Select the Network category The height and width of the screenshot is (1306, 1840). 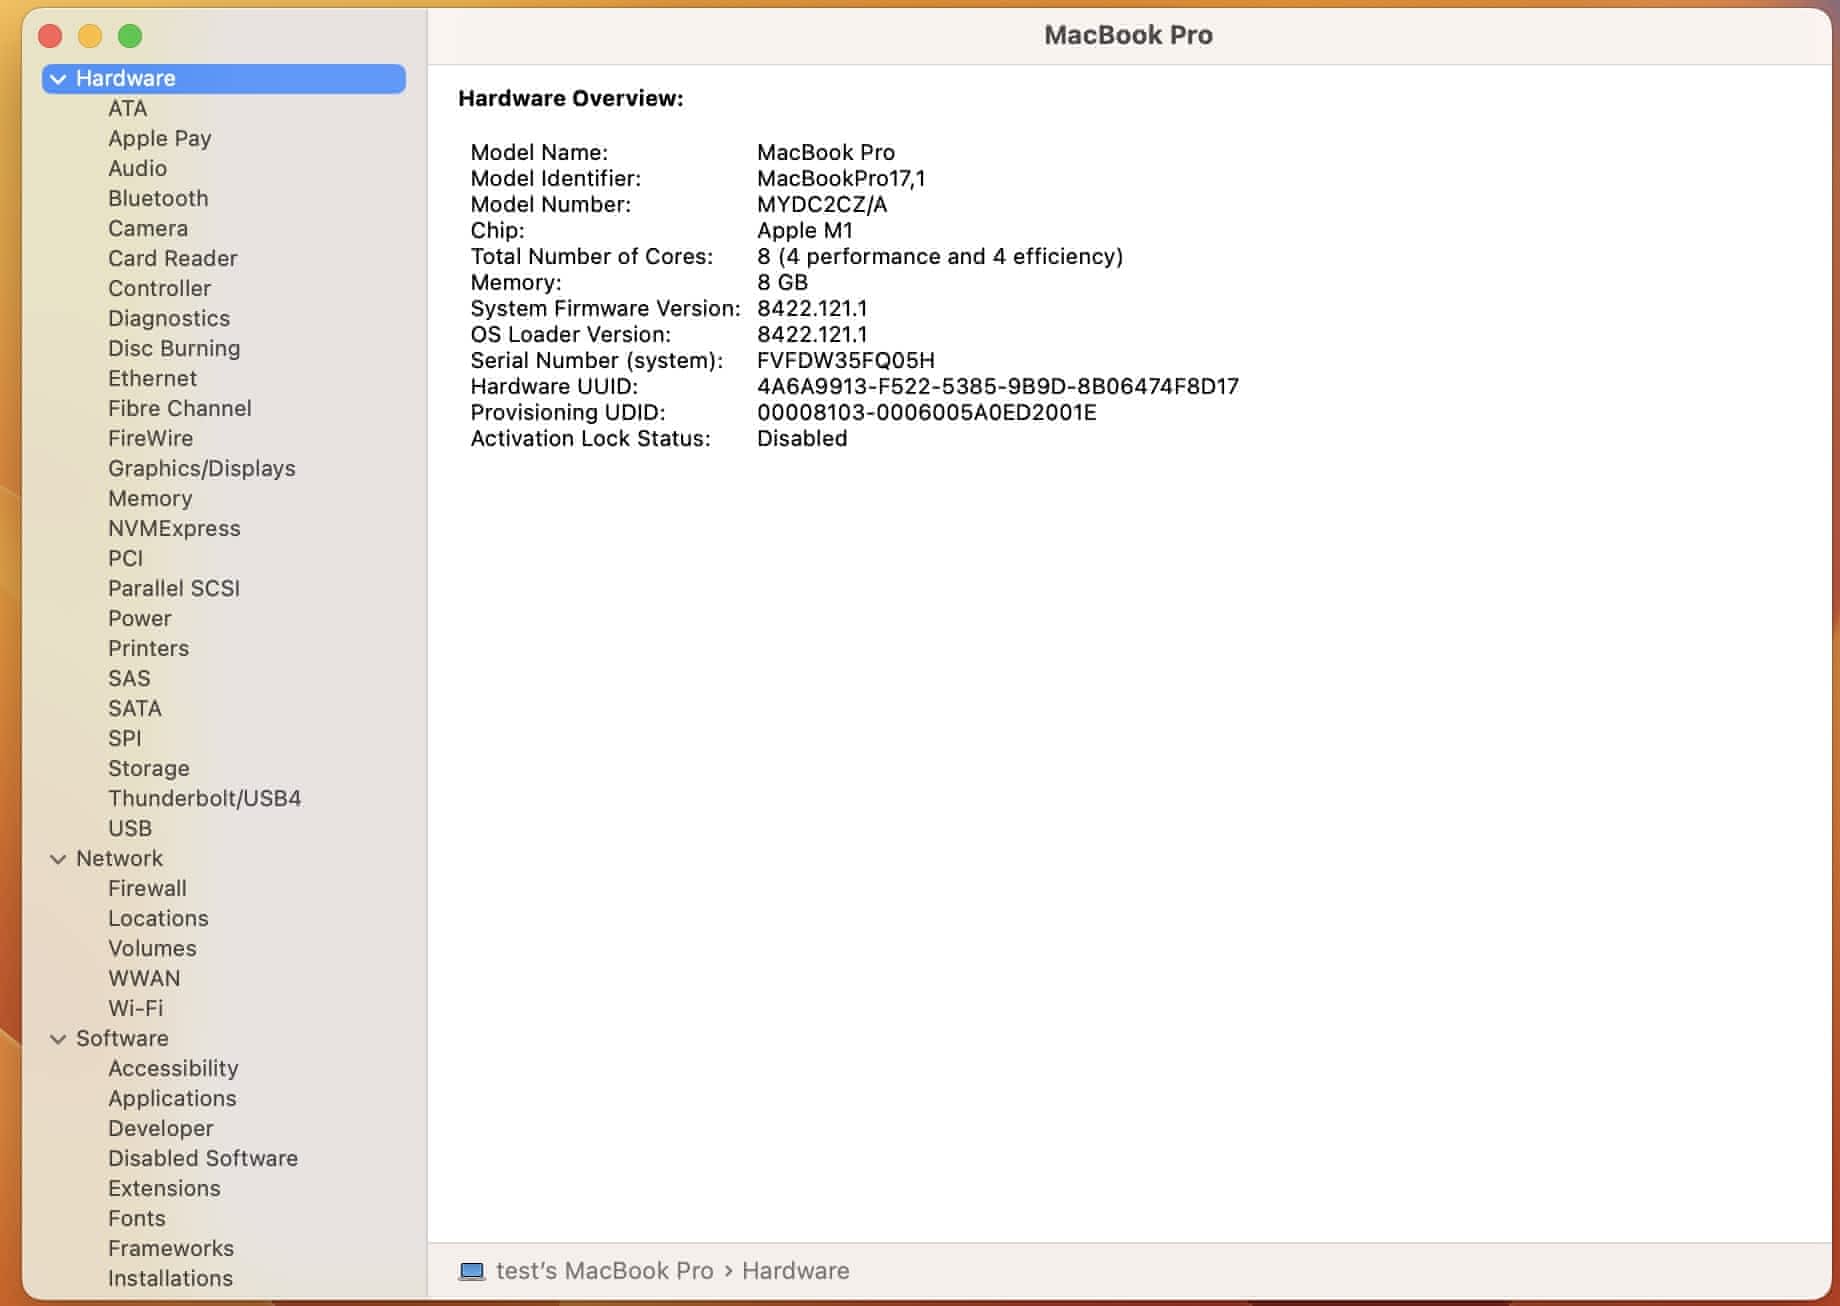point(119,858)
